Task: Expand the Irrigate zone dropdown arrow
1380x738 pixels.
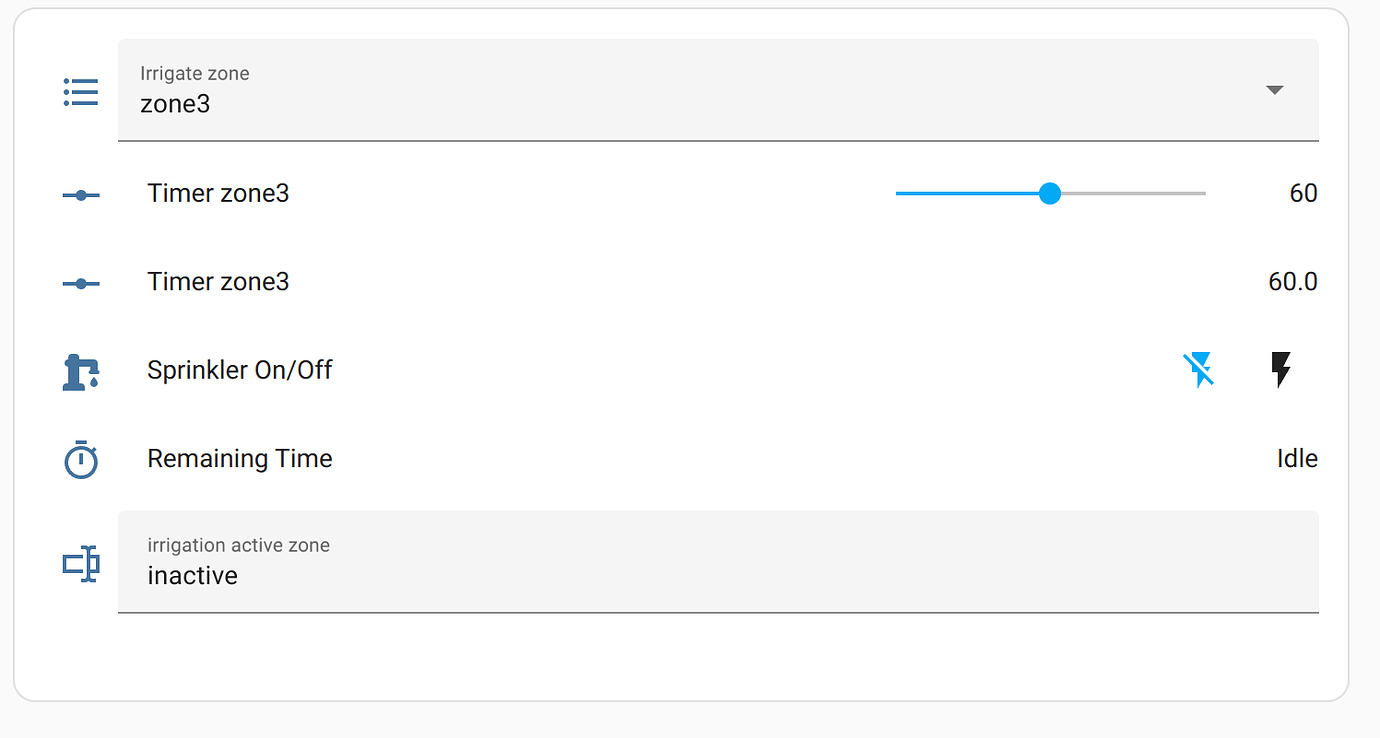Action: 1274,90
